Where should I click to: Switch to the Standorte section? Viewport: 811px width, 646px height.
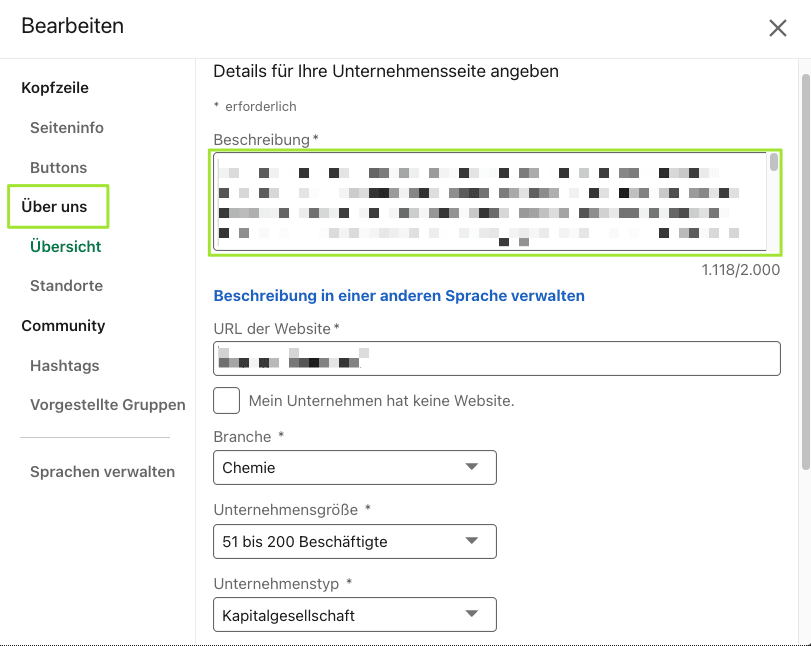pyautogui.click(x=66, y=286)
